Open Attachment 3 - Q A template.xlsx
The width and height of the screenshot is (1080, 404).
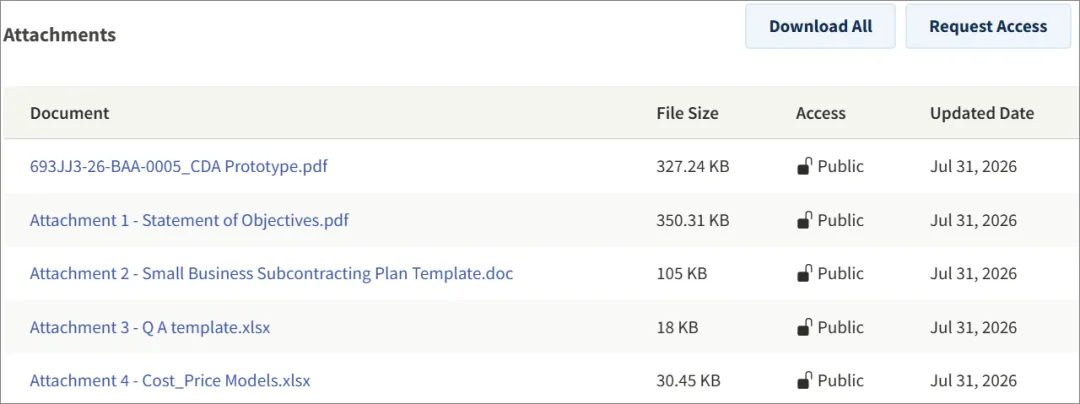tap(150, 328)
